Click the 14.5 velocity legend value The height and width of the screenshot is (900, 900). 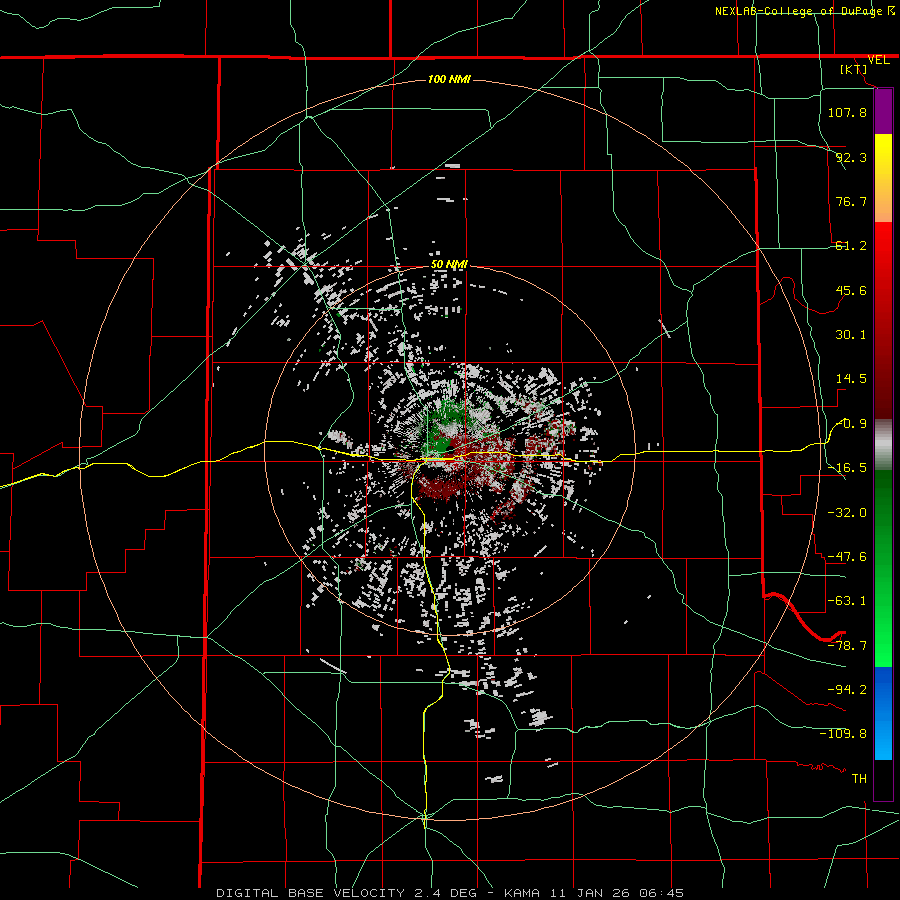(851, 379)
